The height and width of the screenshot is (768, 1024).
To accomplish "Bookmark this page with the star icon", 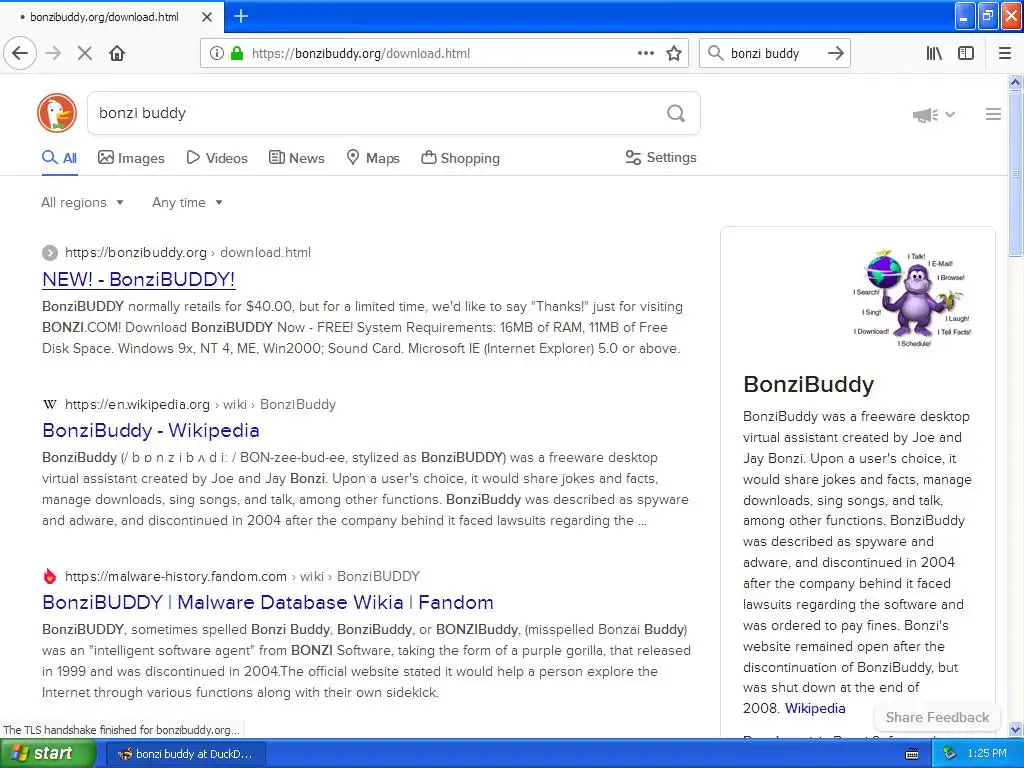I will (674, 54).
